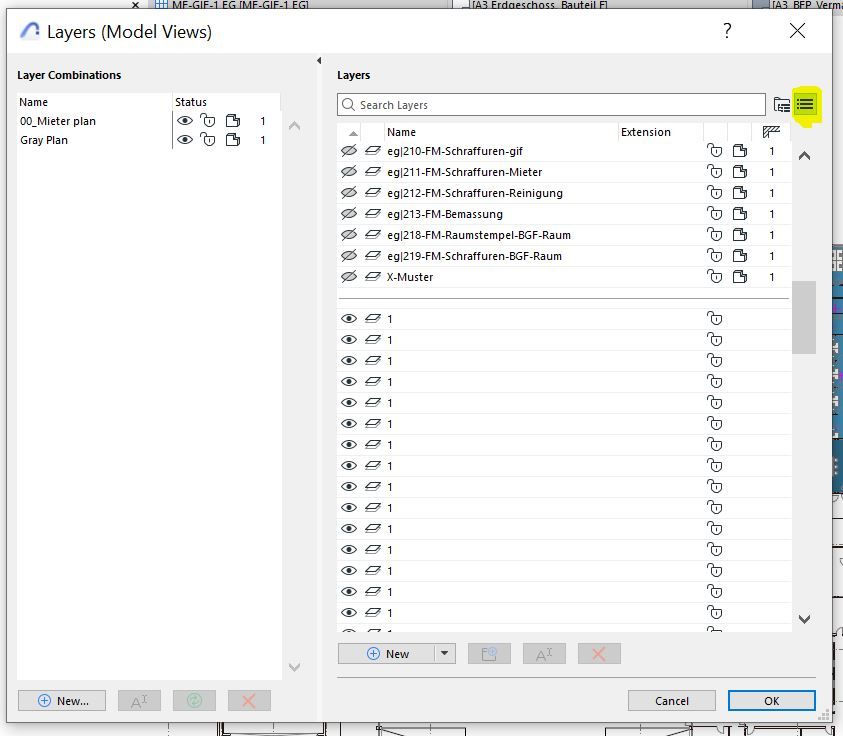
Task: Click intersection group column header icon
Action: pyautogui.click(x=771, y=132)
